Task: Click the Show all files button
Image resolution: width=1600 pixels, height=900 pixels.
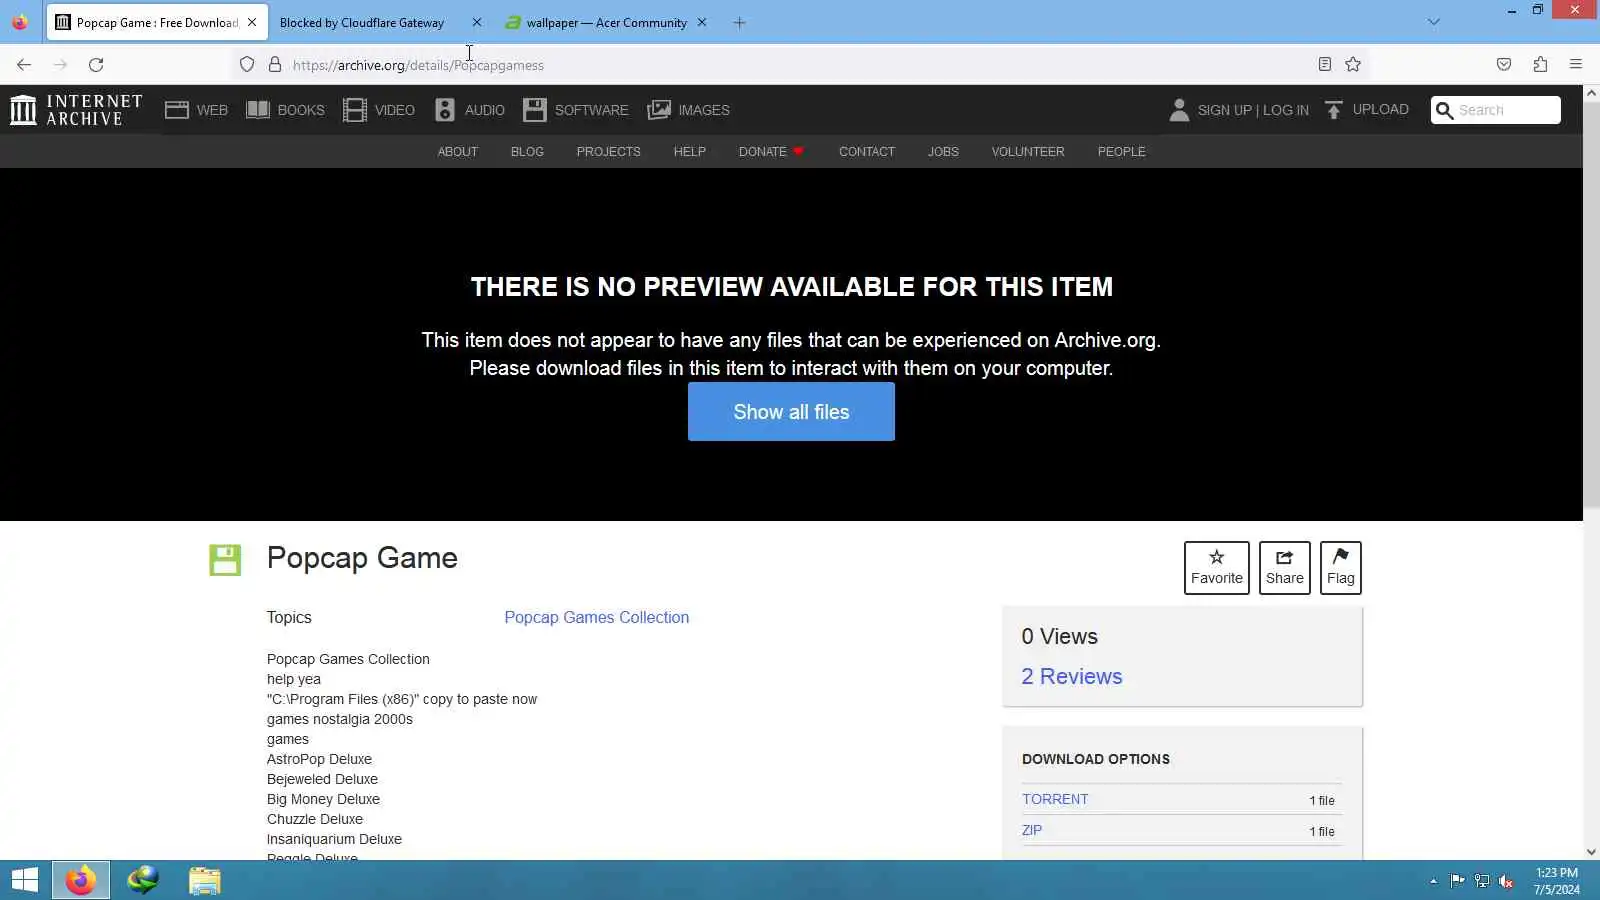Action: [x=791, y=412]
